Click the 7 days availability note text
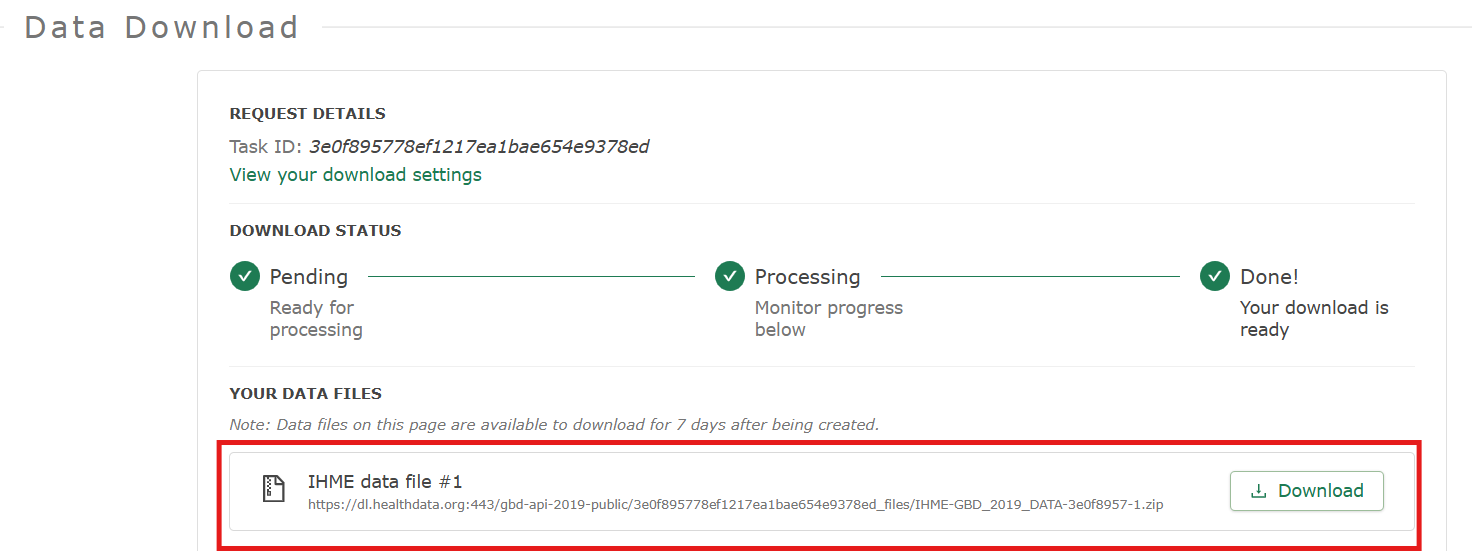The width and height of the screenshot is (1472, 551). point(554,425)
